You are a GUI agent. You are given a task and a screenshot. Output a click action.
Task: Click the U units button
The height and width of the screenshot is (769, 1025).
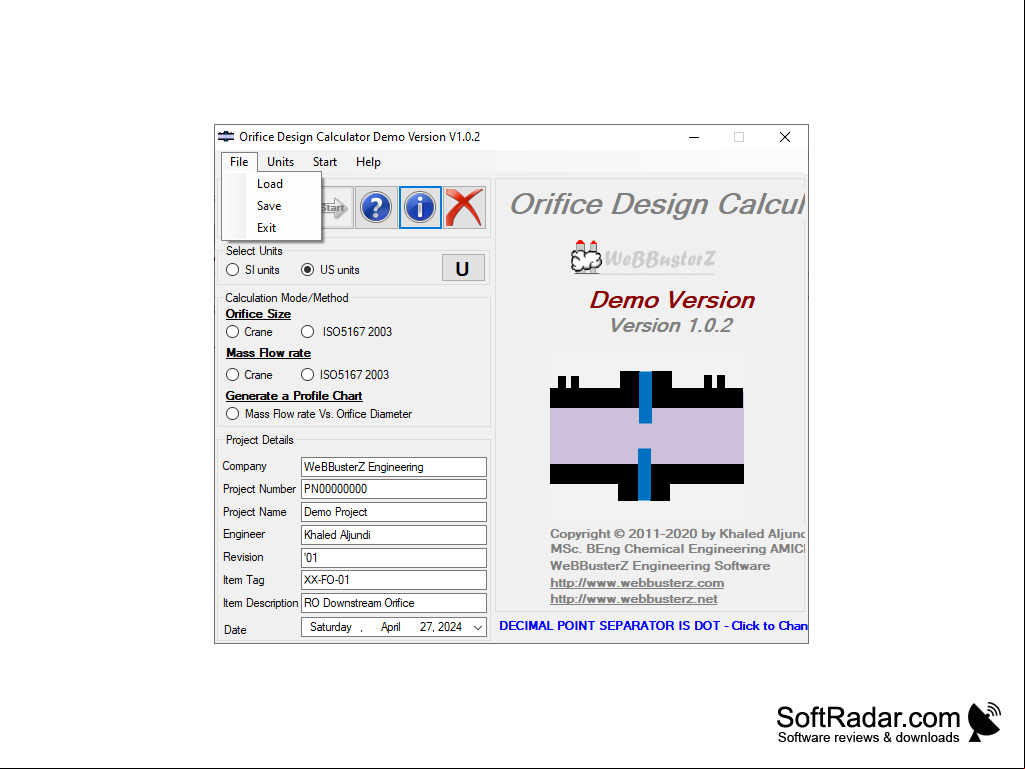point(463,267)
